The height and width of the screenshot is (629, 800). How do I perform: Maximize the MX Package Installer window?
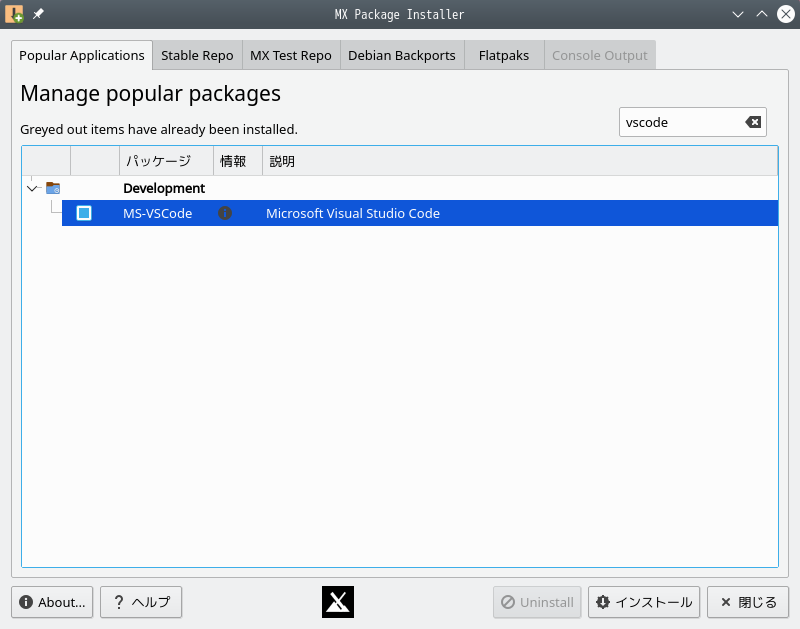(x=762, y=14)
